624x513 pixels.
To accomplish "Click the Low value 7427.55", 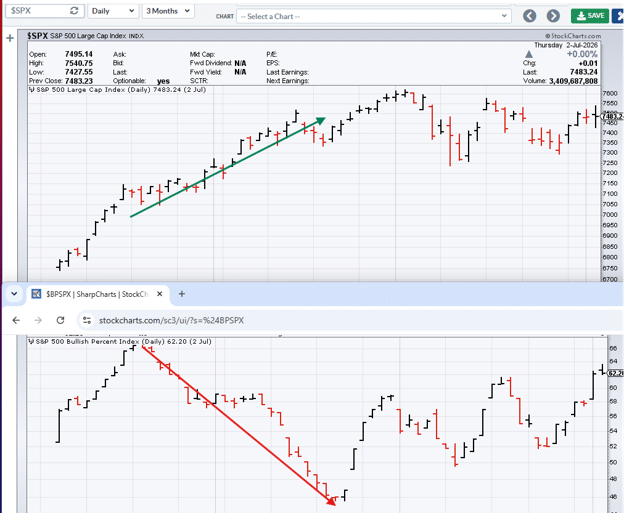I will (79, 72).
